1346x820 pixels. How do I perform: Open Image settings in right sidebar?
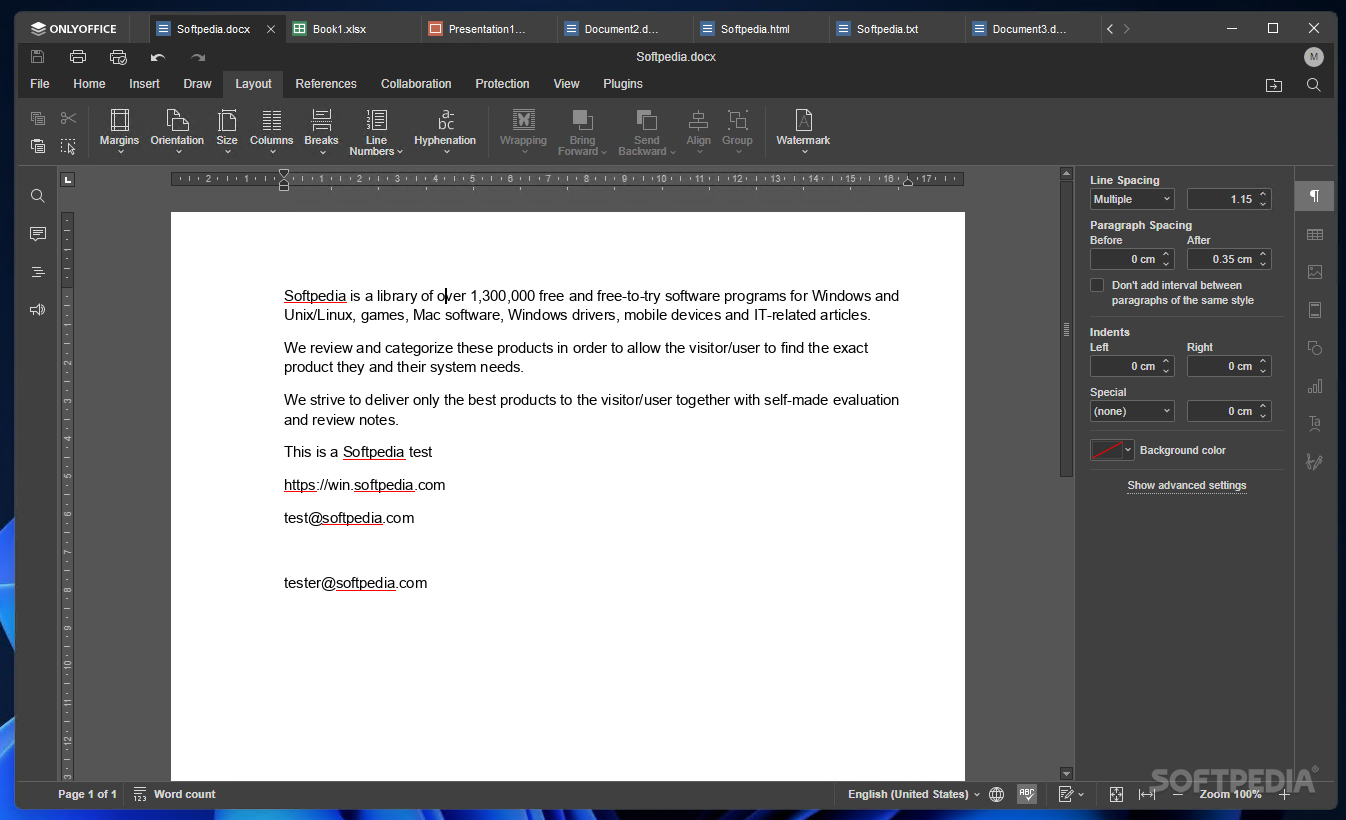coord(1314,272)
